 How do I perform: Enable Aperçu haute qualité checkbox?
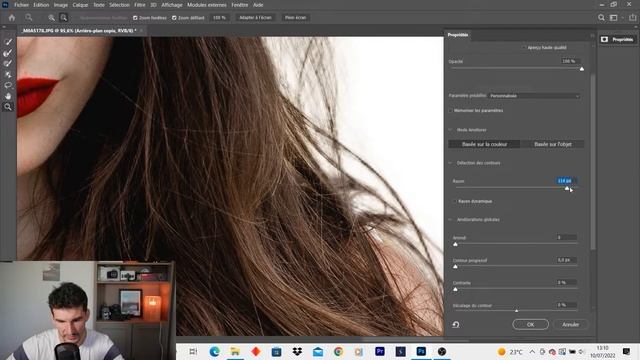click(524, 48)
